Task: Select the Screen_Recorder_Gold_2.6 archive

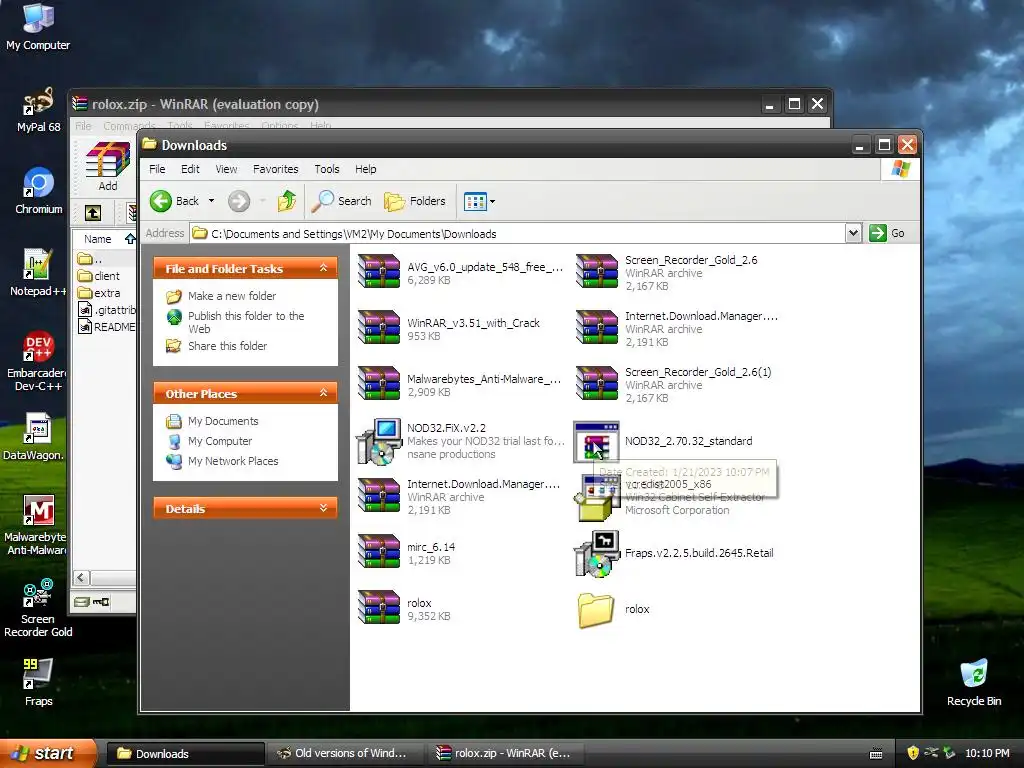Action: 666,272
